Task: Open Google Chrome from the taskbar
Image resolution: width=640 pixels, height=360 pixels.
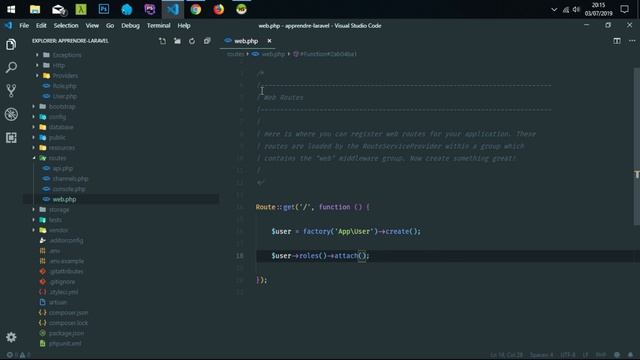Action: coord(196,9)
